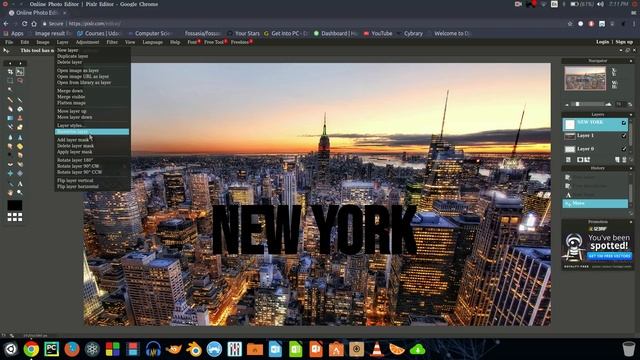Select the Clone Stamp tool
This screenshot has width=640, height=360.
[x=20, y=118]
